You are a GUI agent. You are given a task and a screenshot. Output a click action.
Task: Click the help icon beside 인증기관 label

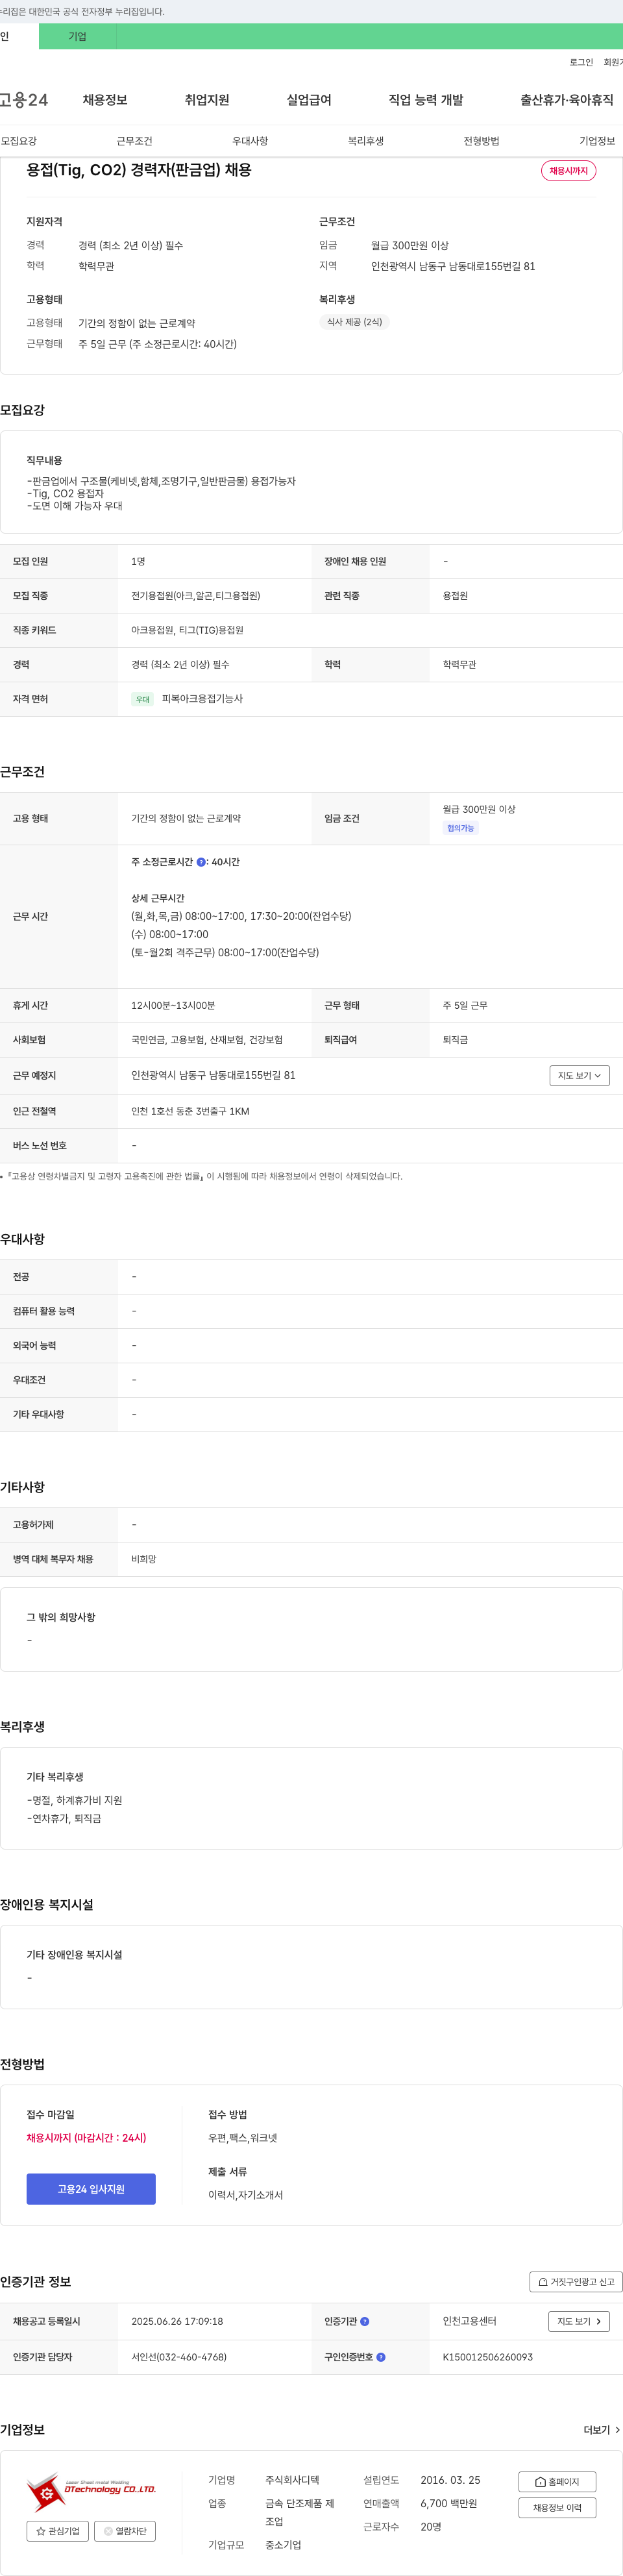[365, 2321]
